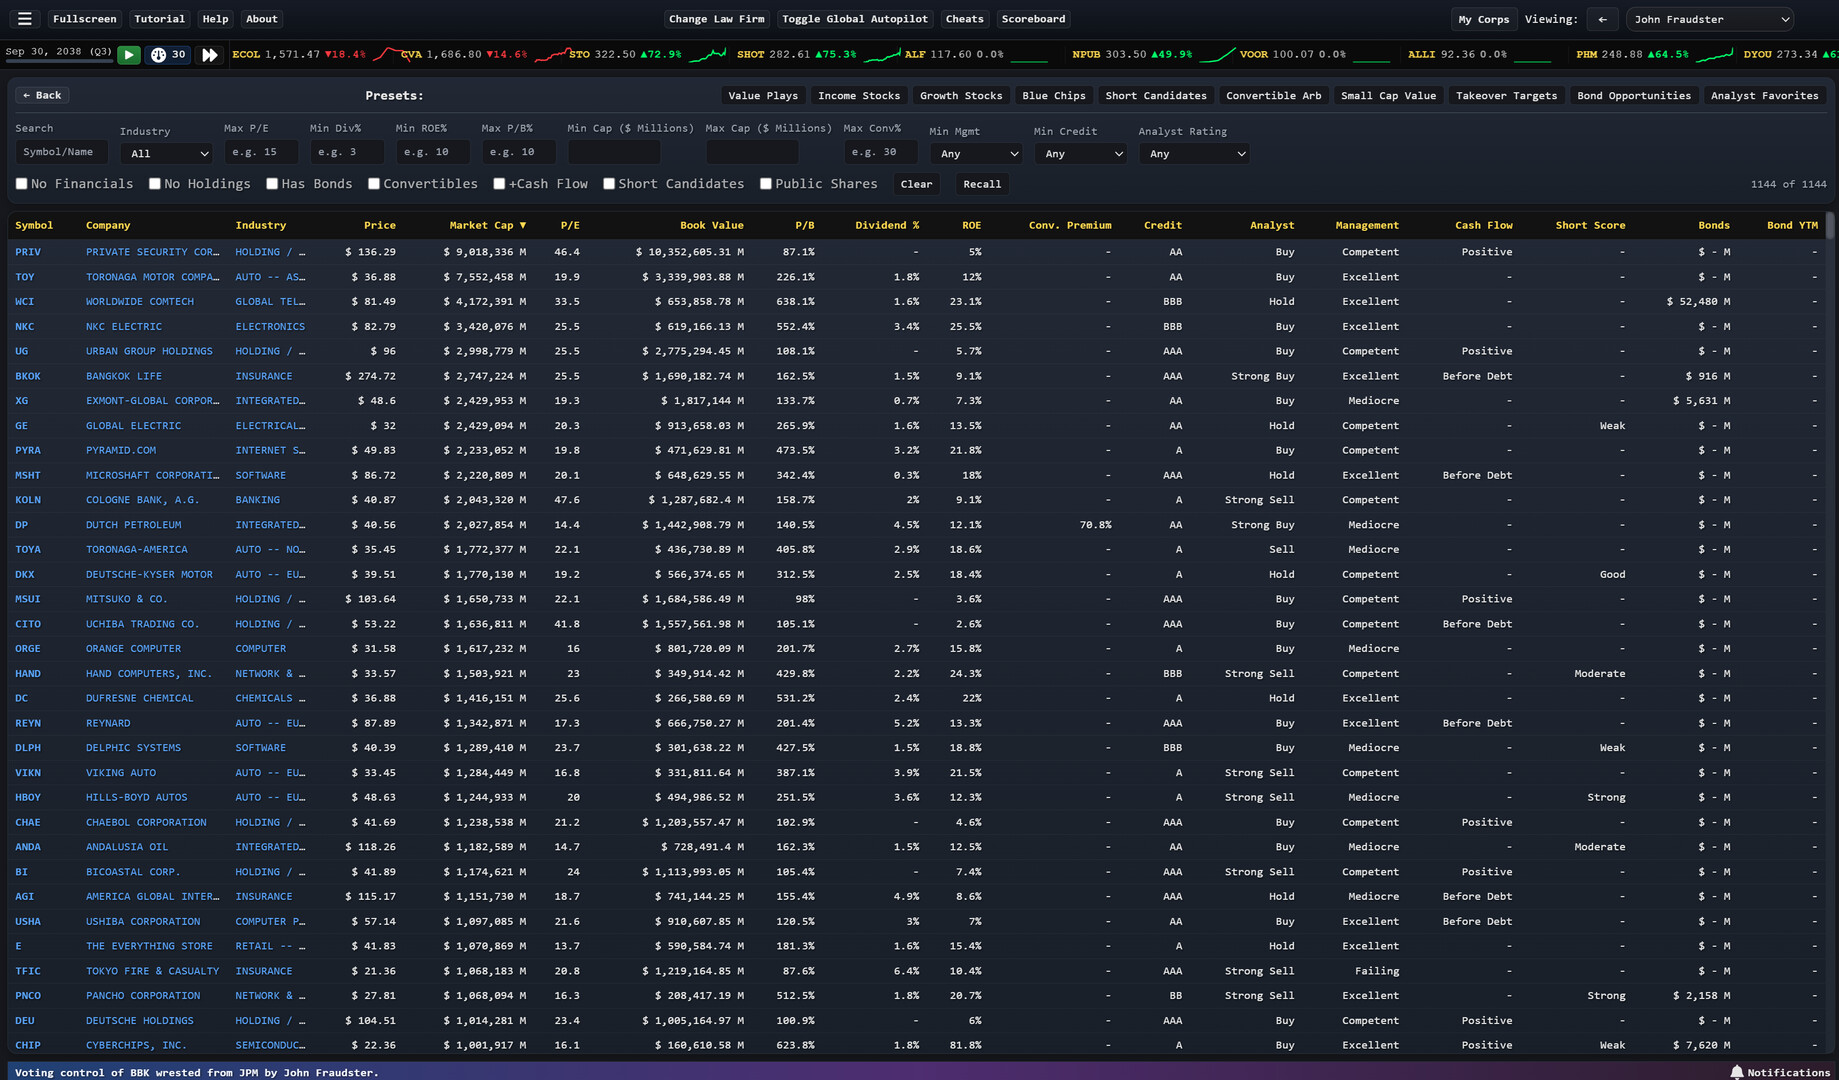The image size is (1839, 1080).
Task: Sort by Market Cap column header
Action: pyautogui.click(x=487, y=226)
